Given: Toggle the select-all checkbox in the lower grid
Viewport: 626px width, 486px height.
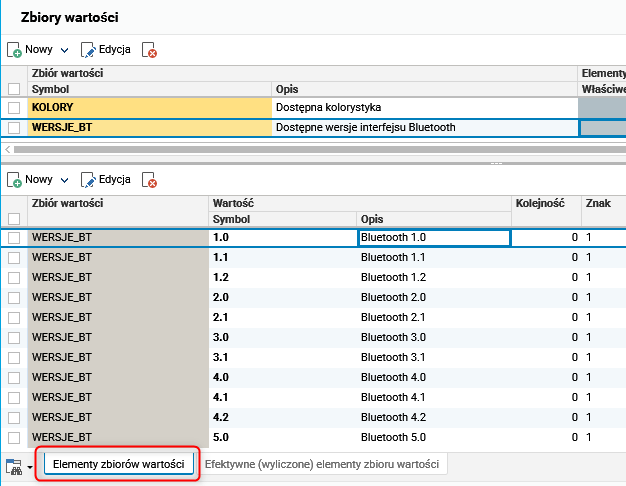Looking at the screenshot, I should 14,218.
